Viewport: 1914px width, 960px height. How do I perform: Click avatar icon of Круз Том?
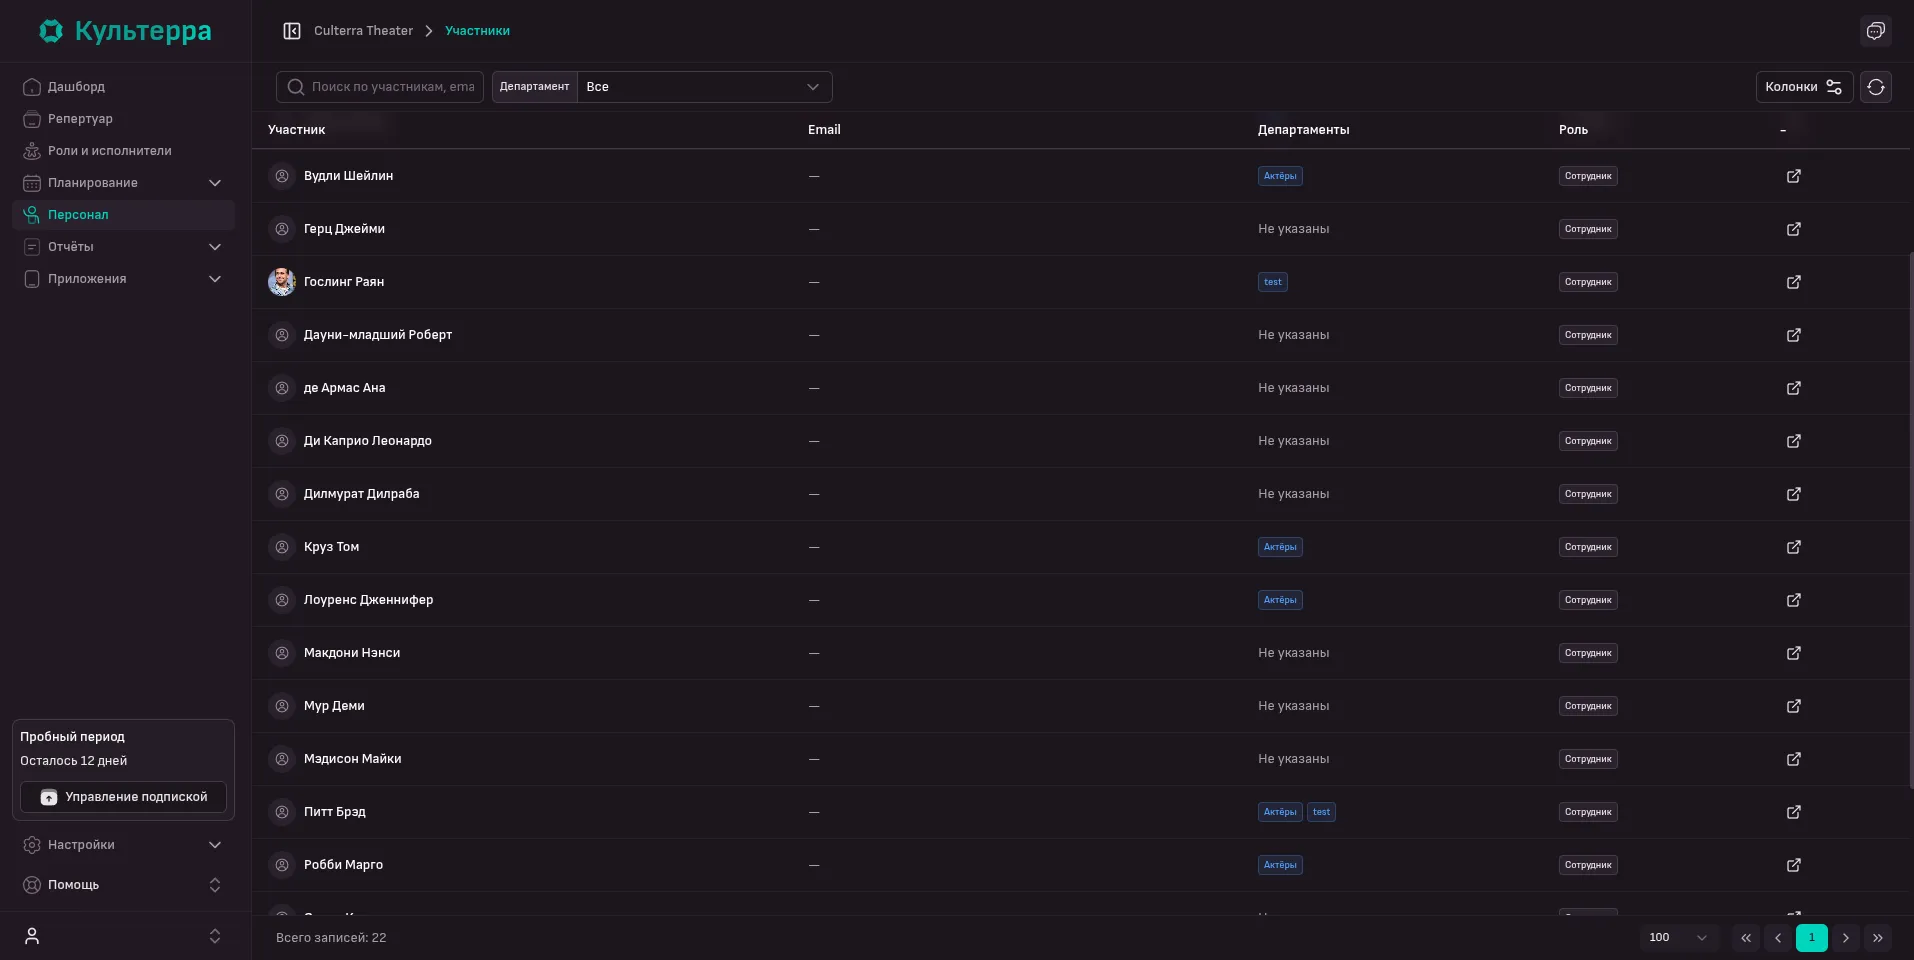282,547
